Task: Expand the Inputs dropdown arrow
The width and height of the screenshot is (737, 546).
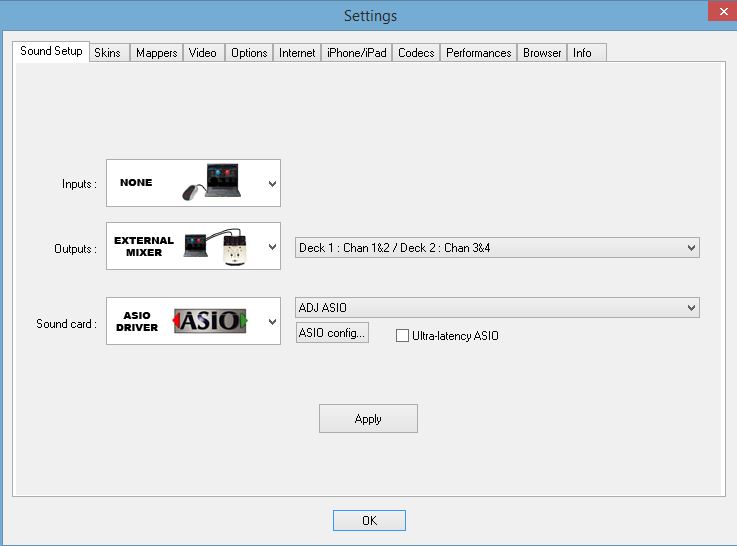Action: click(x=272, y=184)
